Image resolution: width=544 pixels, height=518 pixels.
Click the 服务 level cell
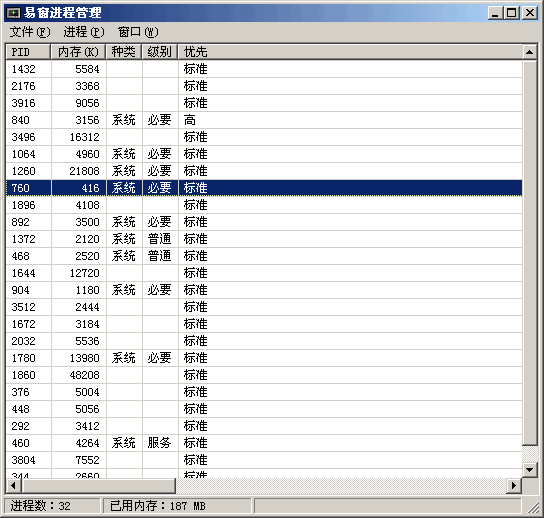coord(159,443)
